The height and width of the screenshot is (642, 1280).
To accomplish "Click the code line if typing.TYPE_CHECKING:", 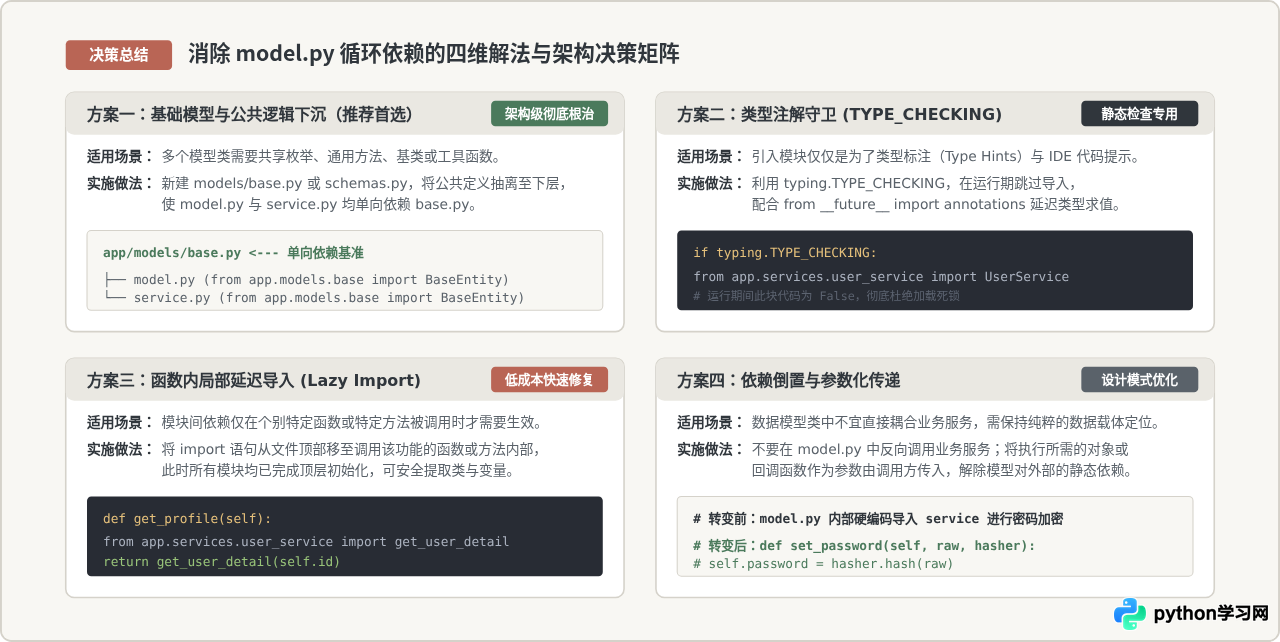I will click(x=785, y=253).
